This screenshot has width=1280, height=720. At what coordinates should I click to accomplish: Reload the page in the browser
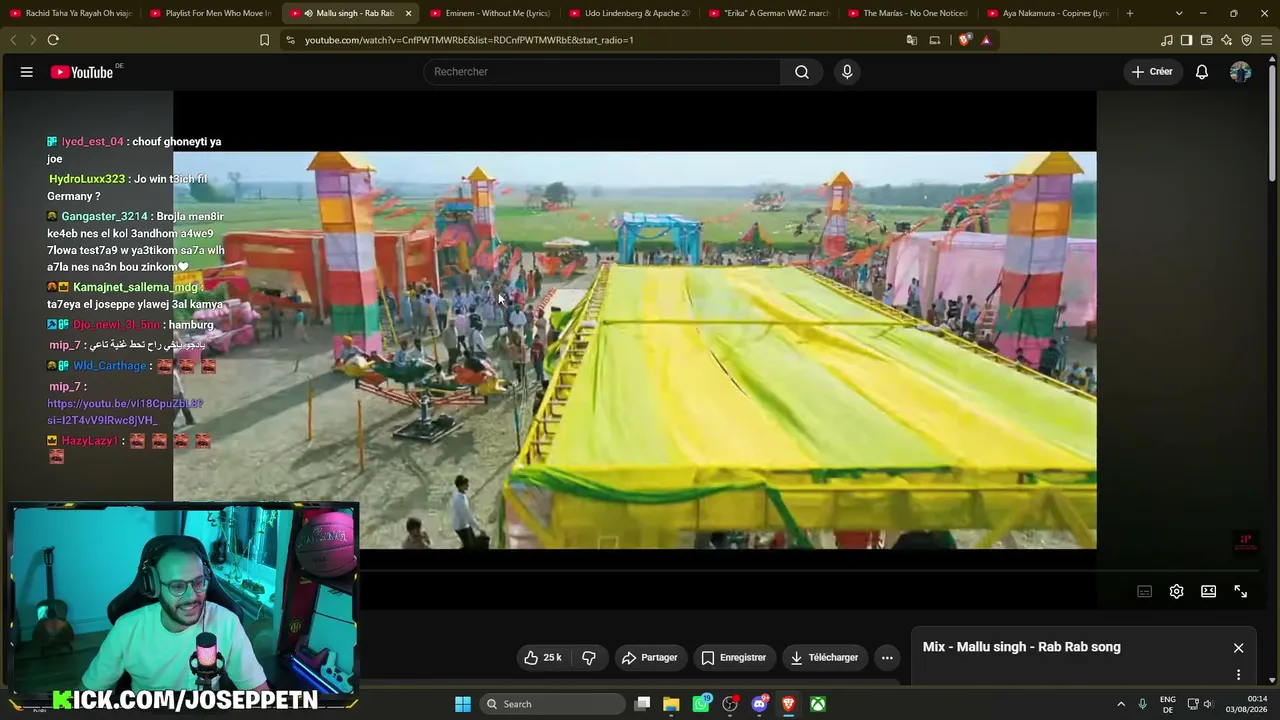point(53,40)
